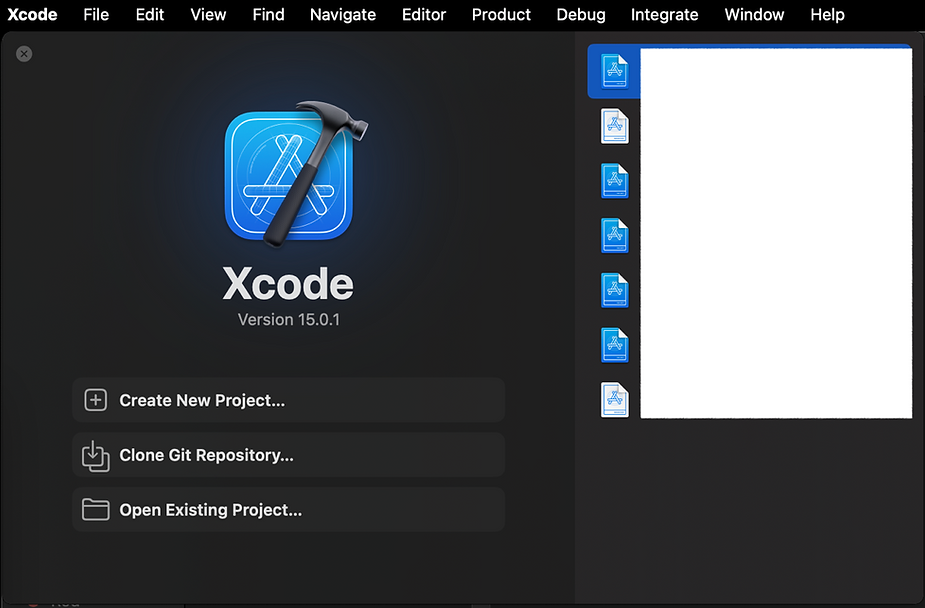Open the Navigate menu
Screen dimensions: 925x608
click(342, 15)
